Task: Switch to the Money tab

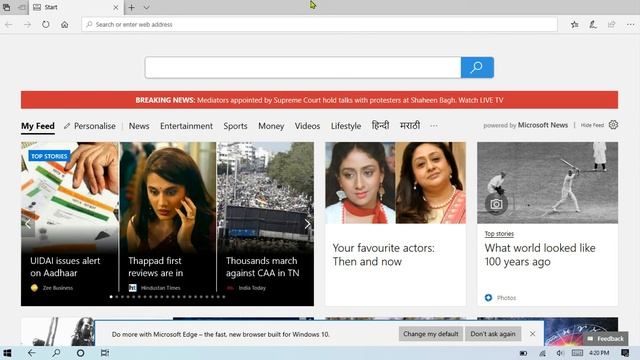Action: (271, 126)
